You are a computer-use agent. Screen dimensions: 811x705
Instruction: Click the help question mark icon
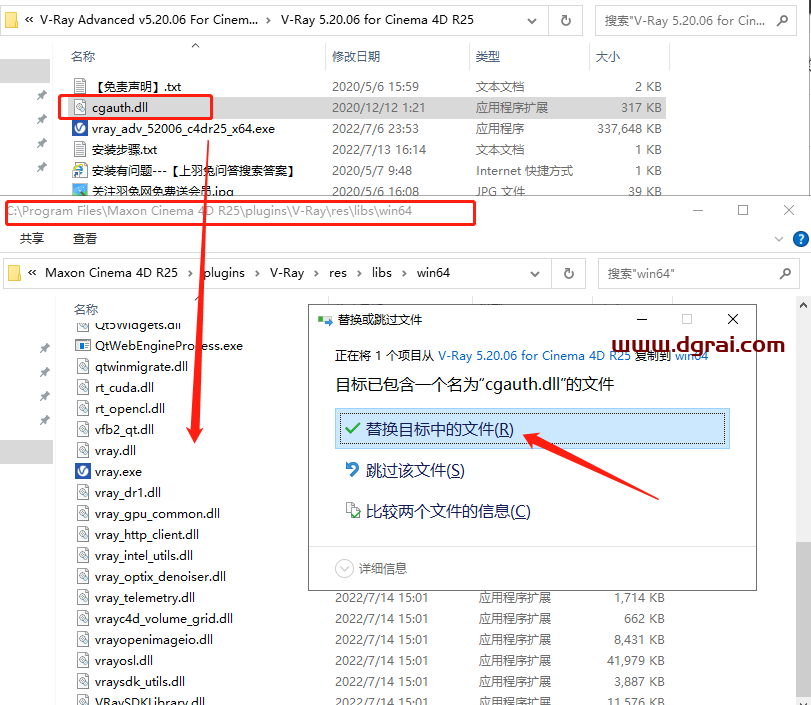click(800, 239)
